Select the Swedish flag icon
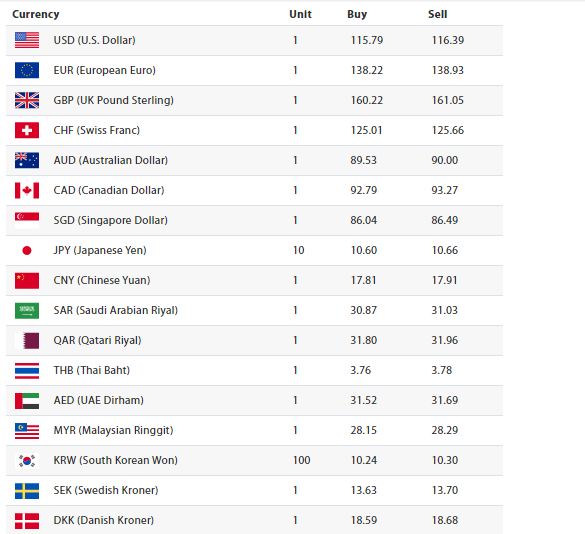This screenshot has height=534, width=585. (x=27, y=491)
